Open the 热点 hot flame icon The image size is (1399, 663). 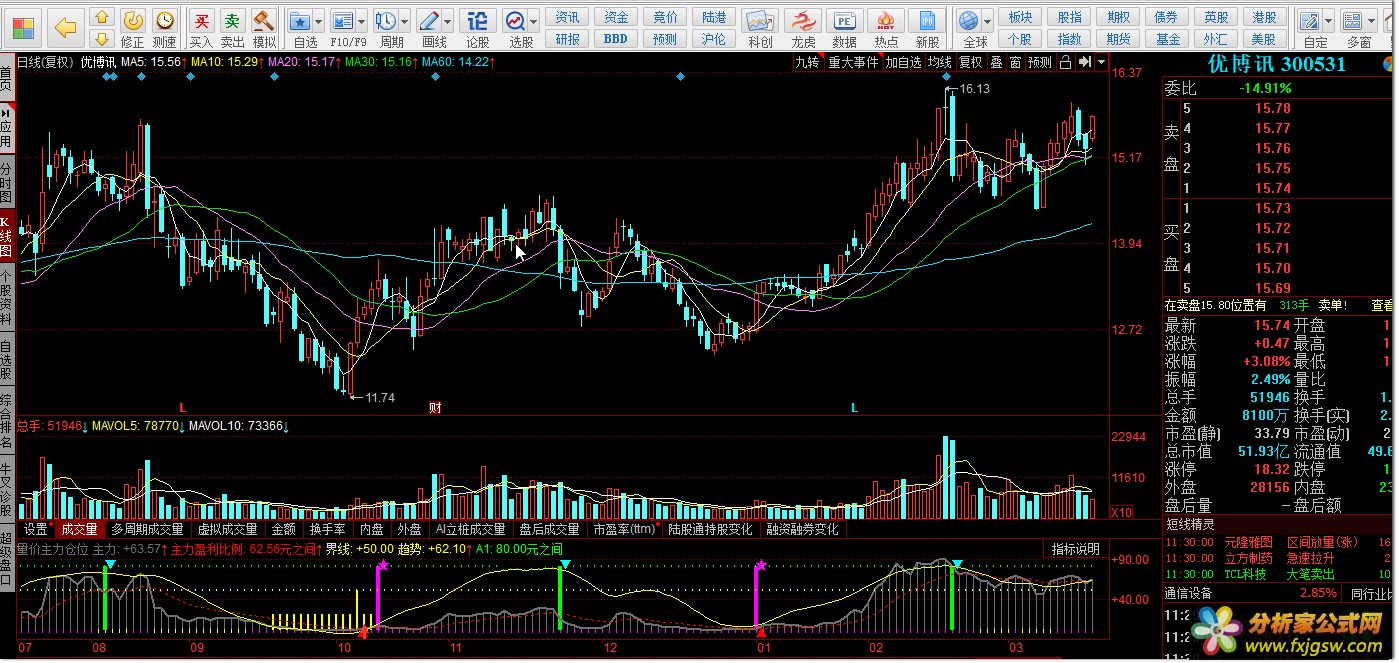[x=886, y=22]
